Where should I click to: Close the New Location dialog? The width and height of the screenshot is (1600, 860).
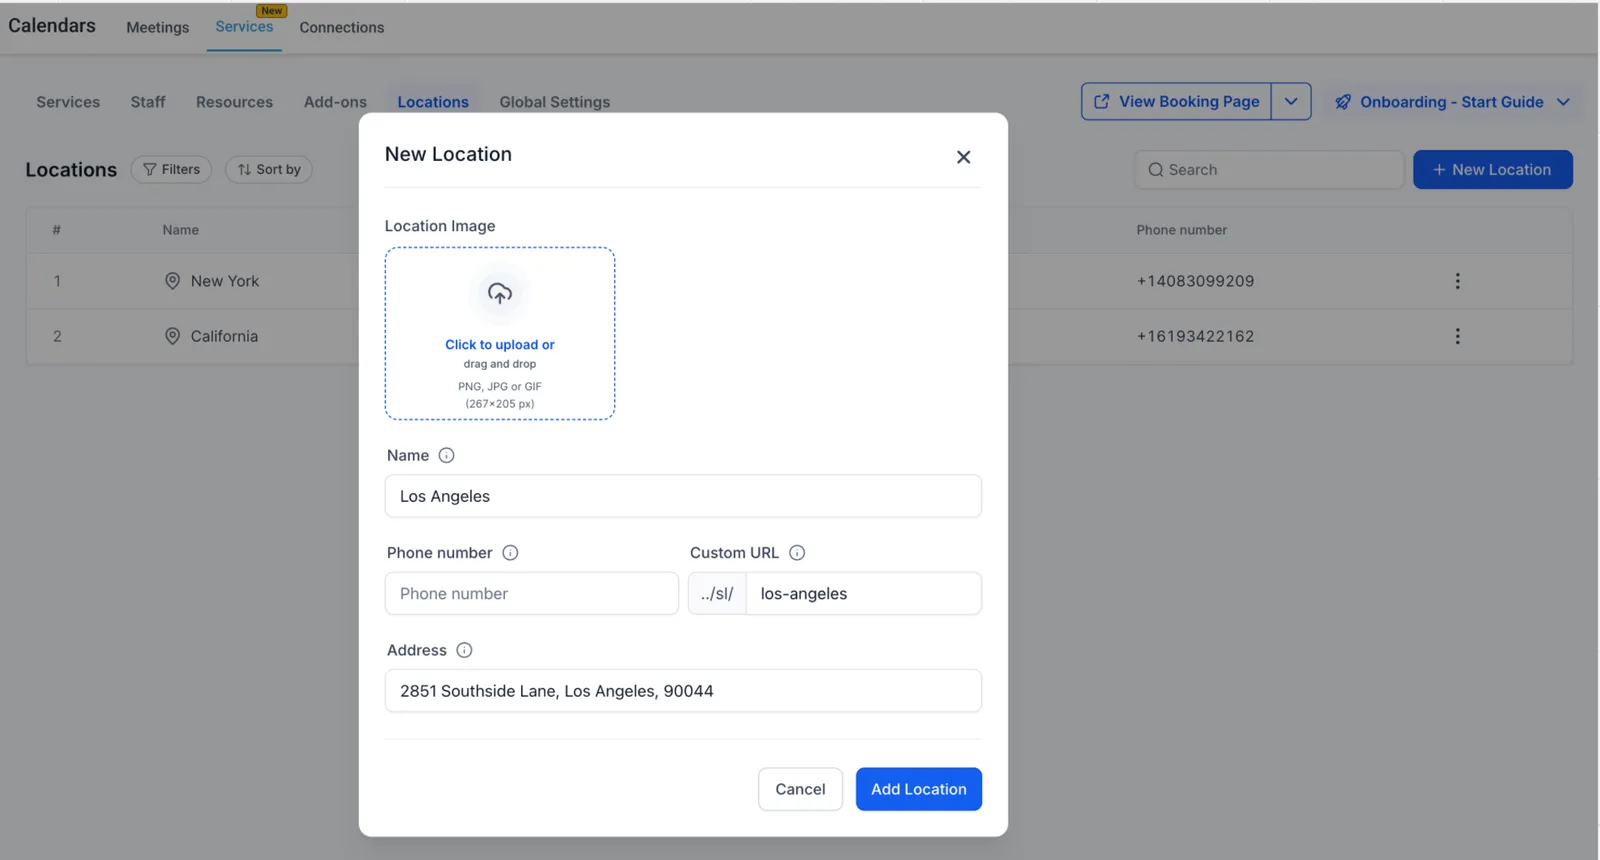963,157
